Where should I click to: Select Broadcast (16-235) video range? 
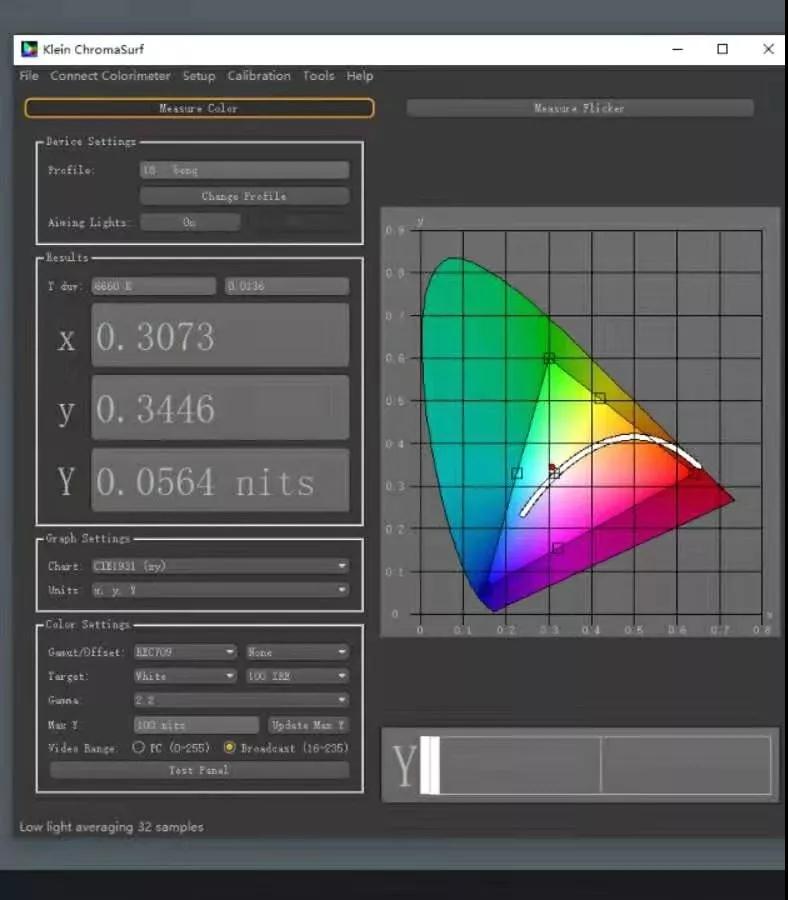(x=229, y=748)
